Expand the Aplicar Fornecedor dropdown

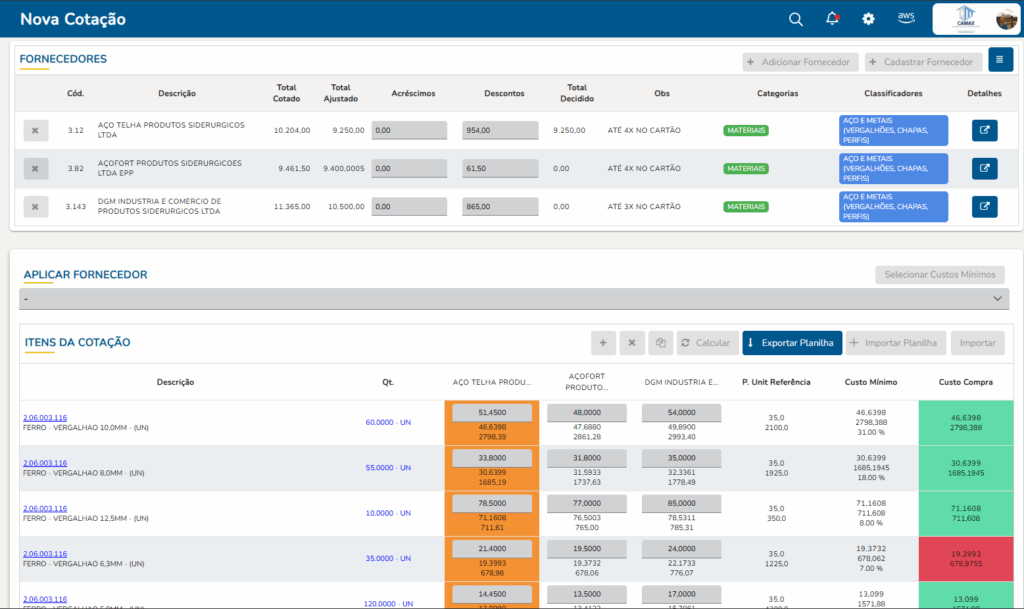point(514,299)
